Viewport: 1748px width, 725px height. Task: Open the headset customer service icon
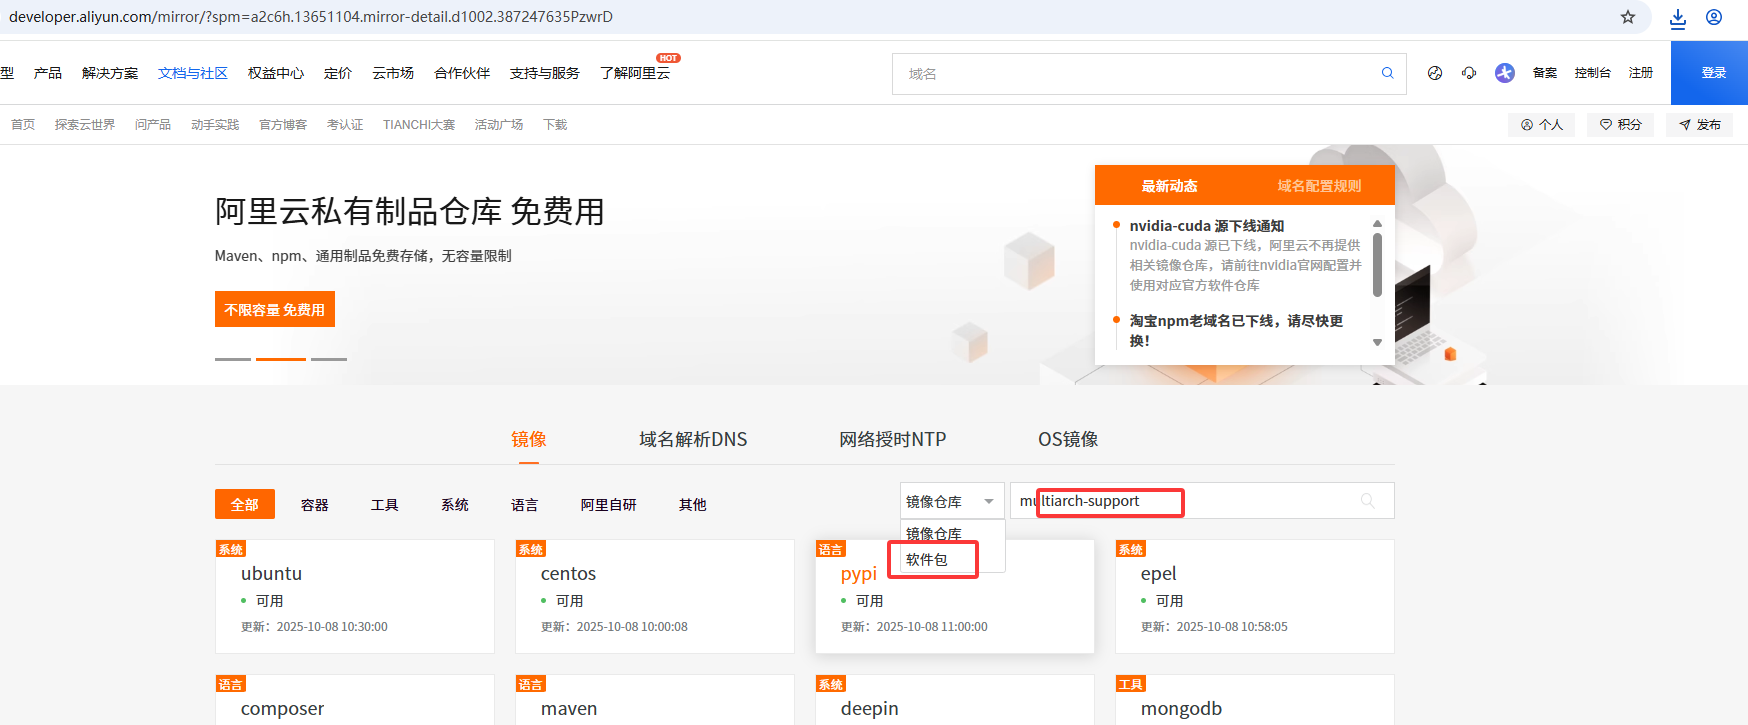[1469, 73]
